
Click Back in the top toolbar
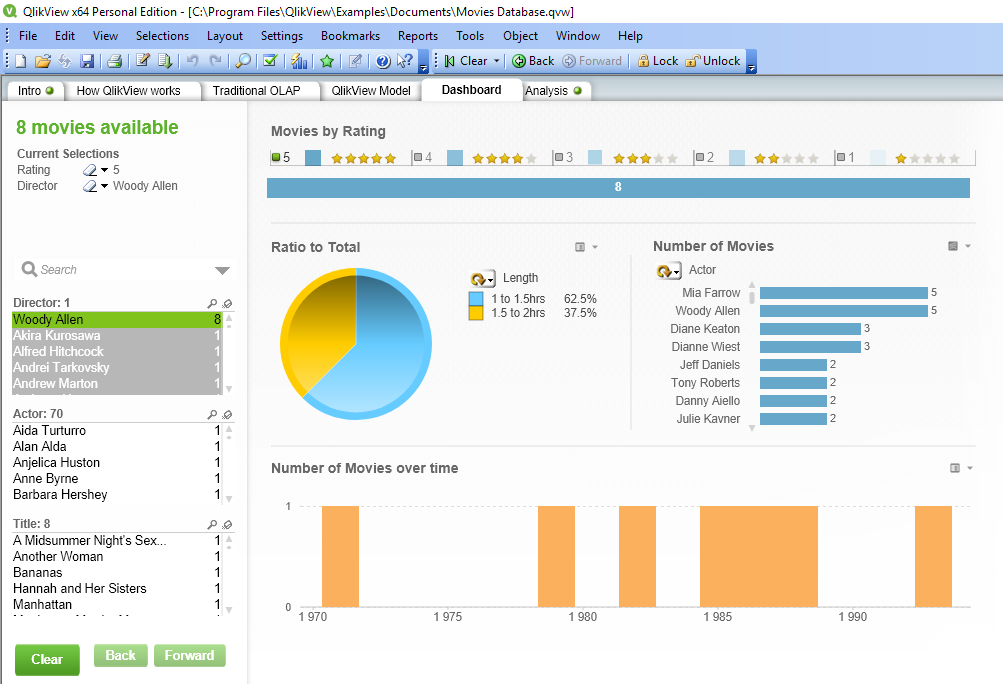[533, 61]
